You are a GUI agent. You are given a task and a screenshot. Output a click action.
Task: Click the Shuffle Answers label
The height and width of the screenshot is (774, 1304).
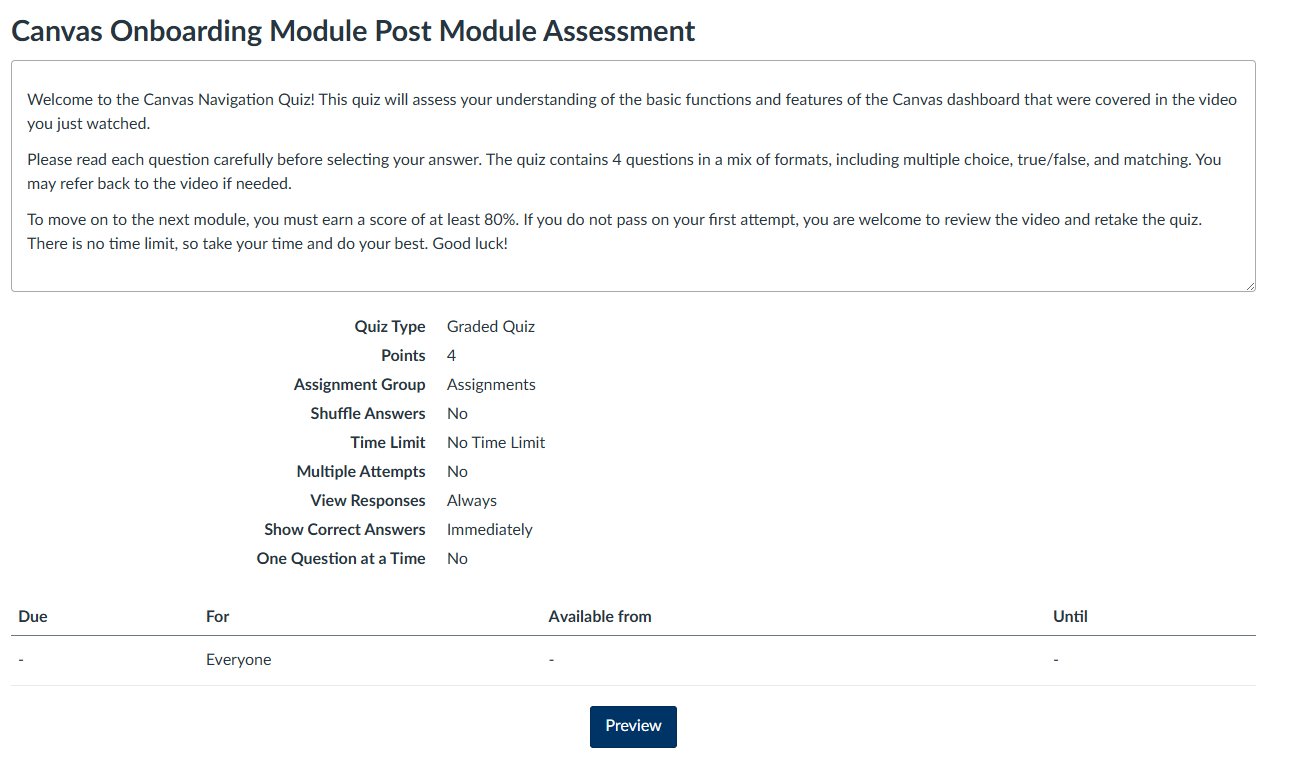(x=367, y=413)
